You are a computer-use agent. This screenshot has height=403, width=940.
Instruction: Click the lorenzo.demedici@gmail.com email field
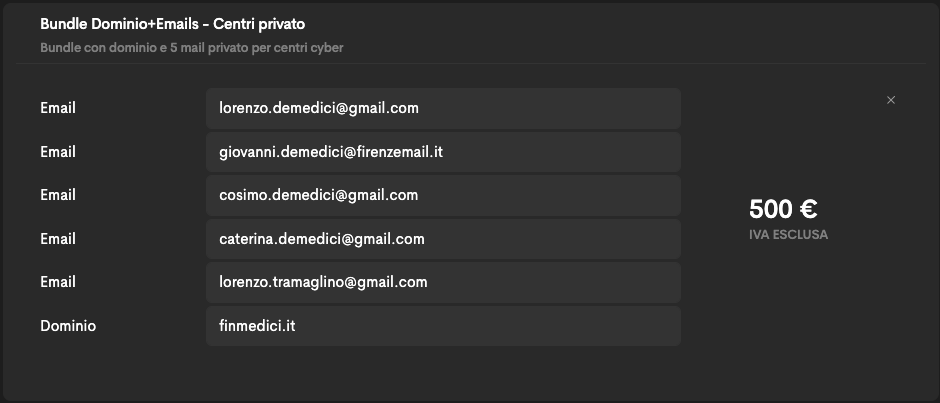coord(443,108)
